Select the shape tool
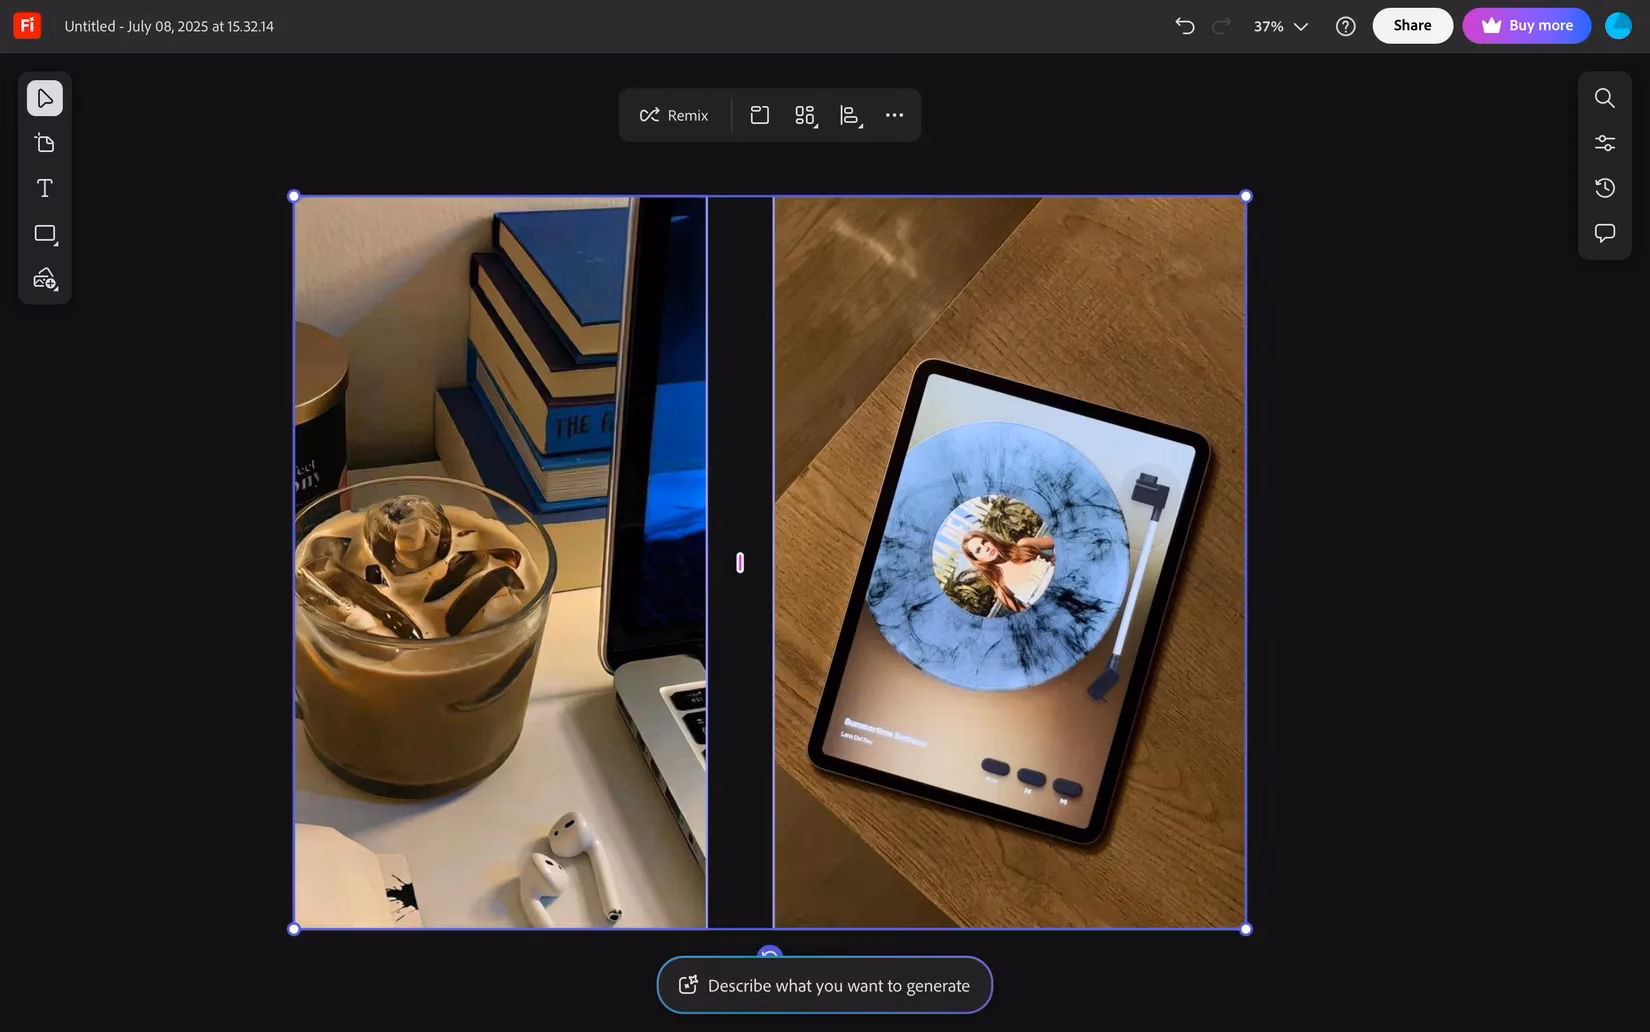This screenshot has height=1032, width=1650. tap(44, 233)
